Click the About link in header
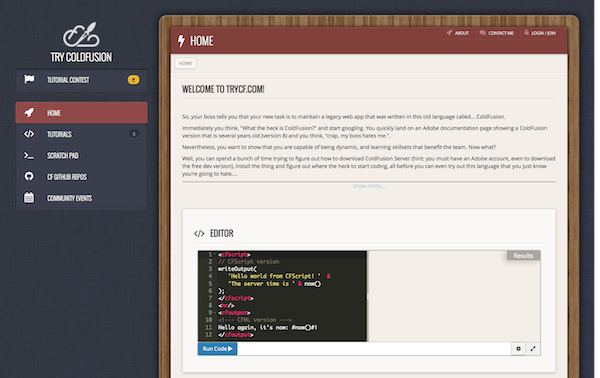This screenshot has height=378, width=600. pyautogui.click(x=462, y=33)
